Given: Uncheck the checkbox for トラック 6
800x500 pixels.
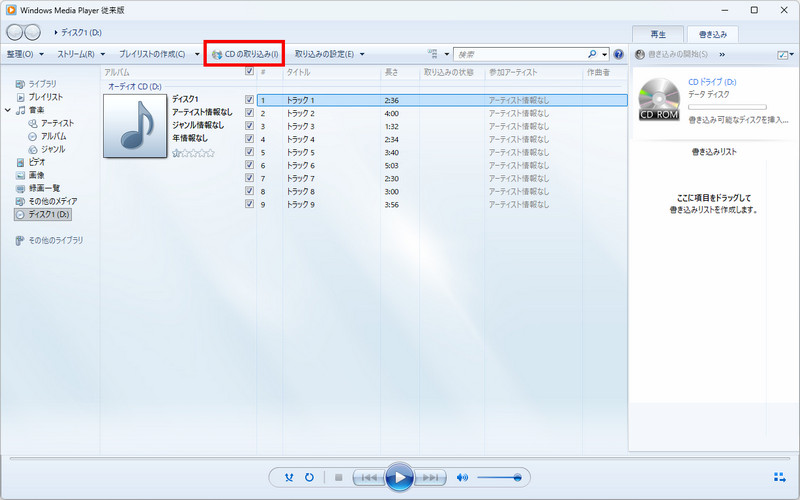Looking at the screenshot, I should click(x=249, y=165).
